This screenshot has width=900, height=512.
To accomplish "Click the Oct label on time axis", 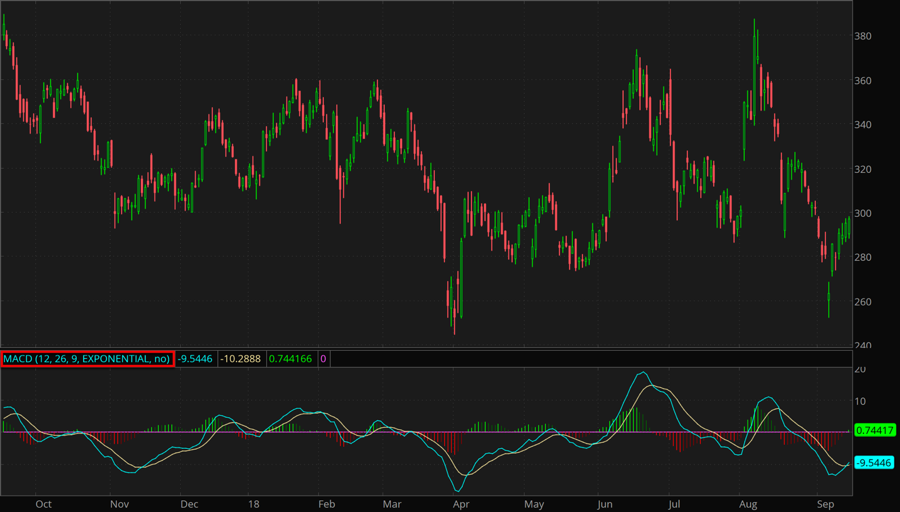I will pos(43,505).
